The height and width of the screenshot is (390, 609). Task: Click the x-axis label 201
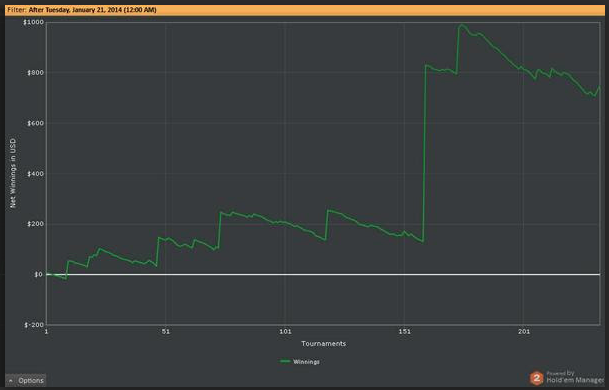click(524, 332)
